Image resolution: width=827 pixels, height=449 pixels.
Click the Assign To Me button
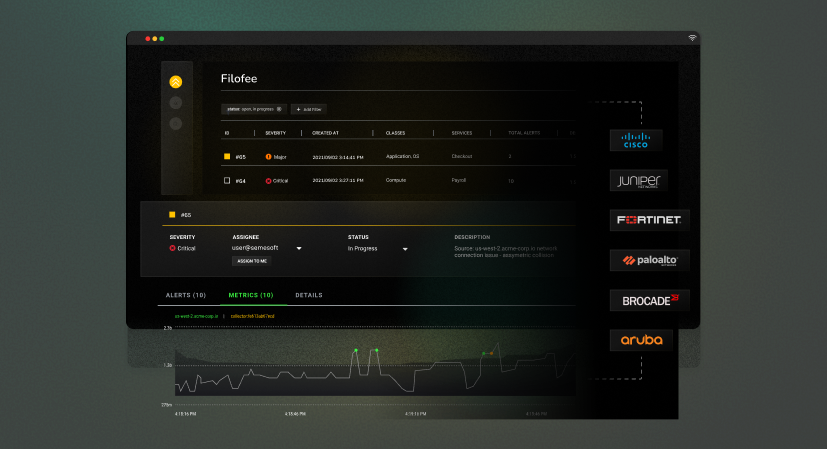[x=252, y=261]
